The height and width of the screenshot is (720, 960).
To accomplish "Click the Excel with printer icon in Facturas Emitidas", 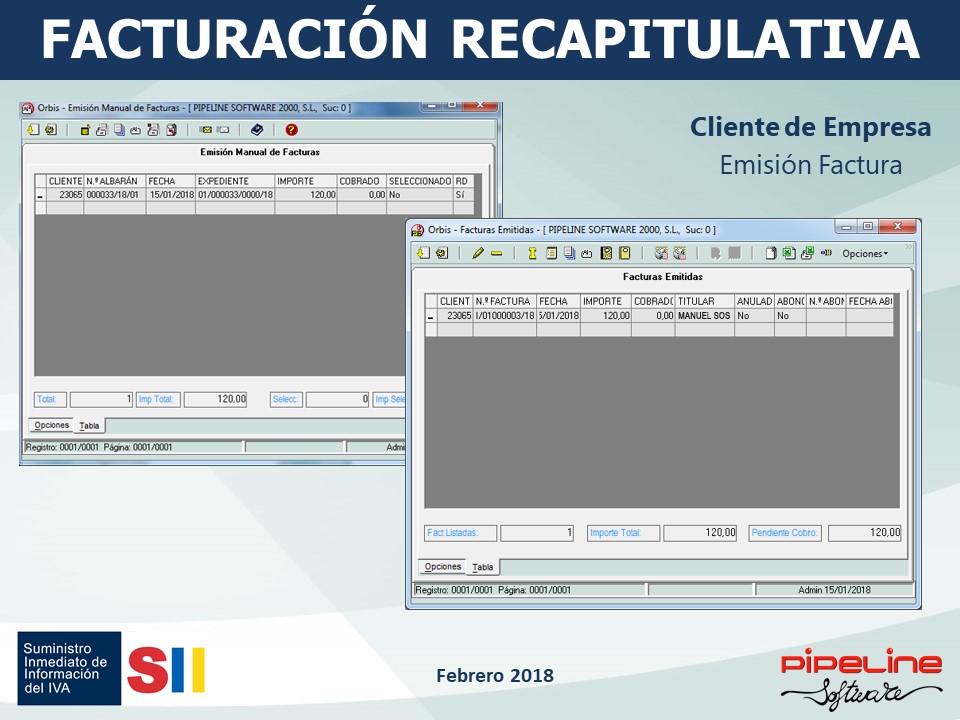I will 807,253.
